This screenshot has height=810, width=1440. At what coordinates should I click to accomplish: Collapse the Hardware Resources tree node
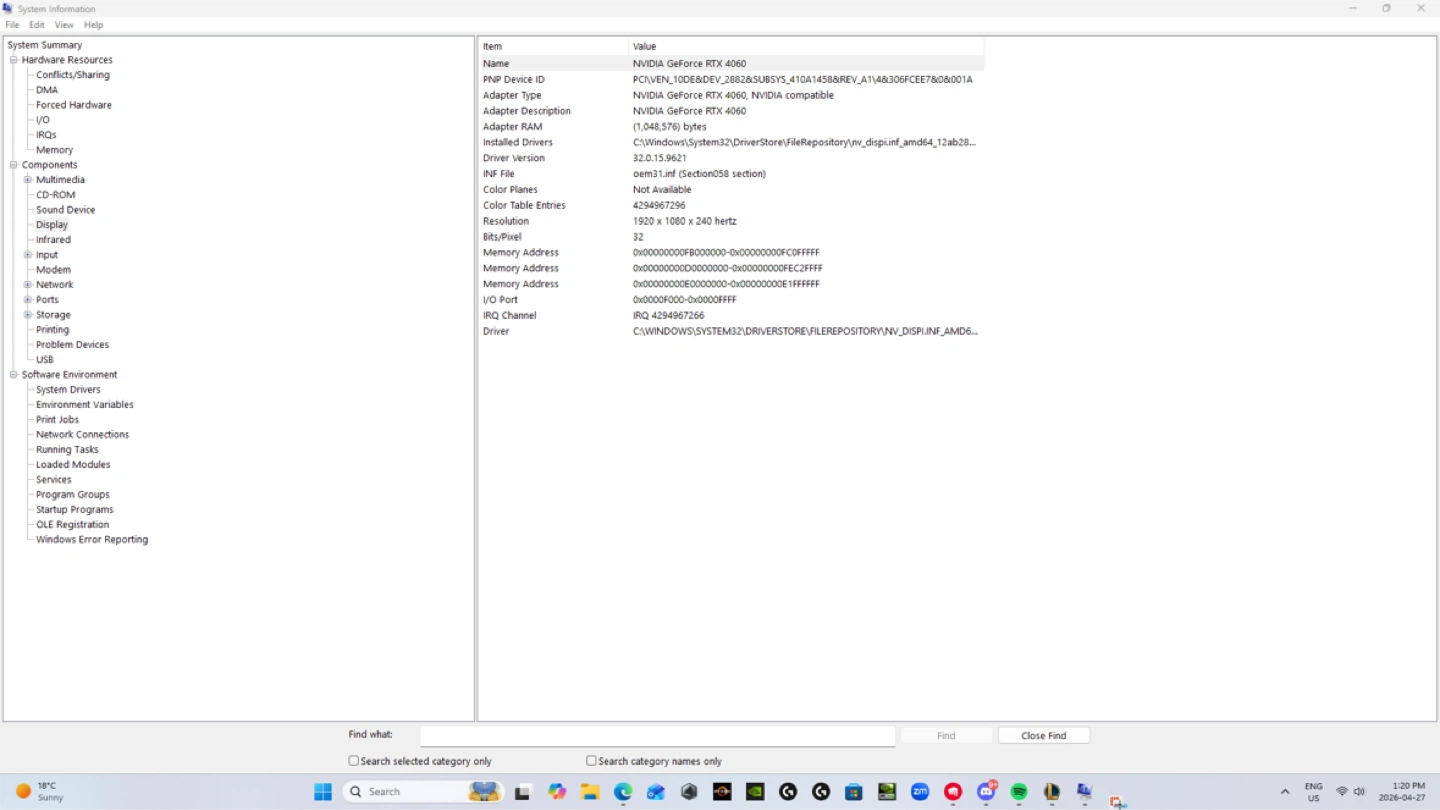click(x=14, y=60)
